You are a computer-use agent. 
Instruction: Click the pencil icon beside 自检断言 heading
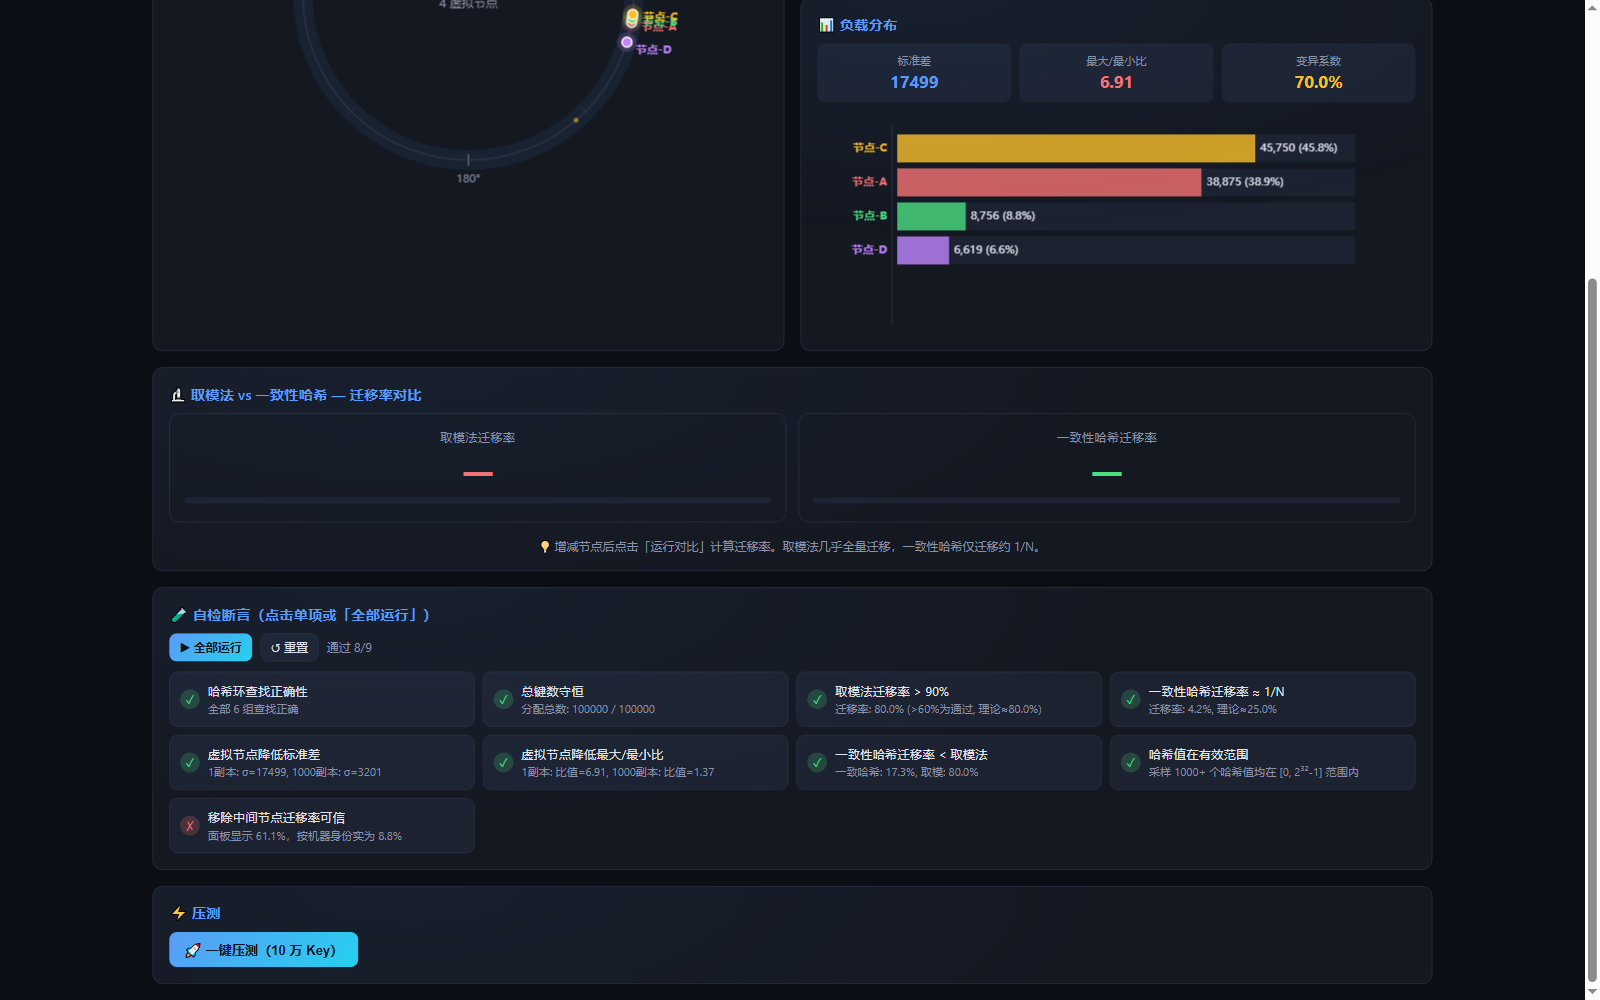179,615
